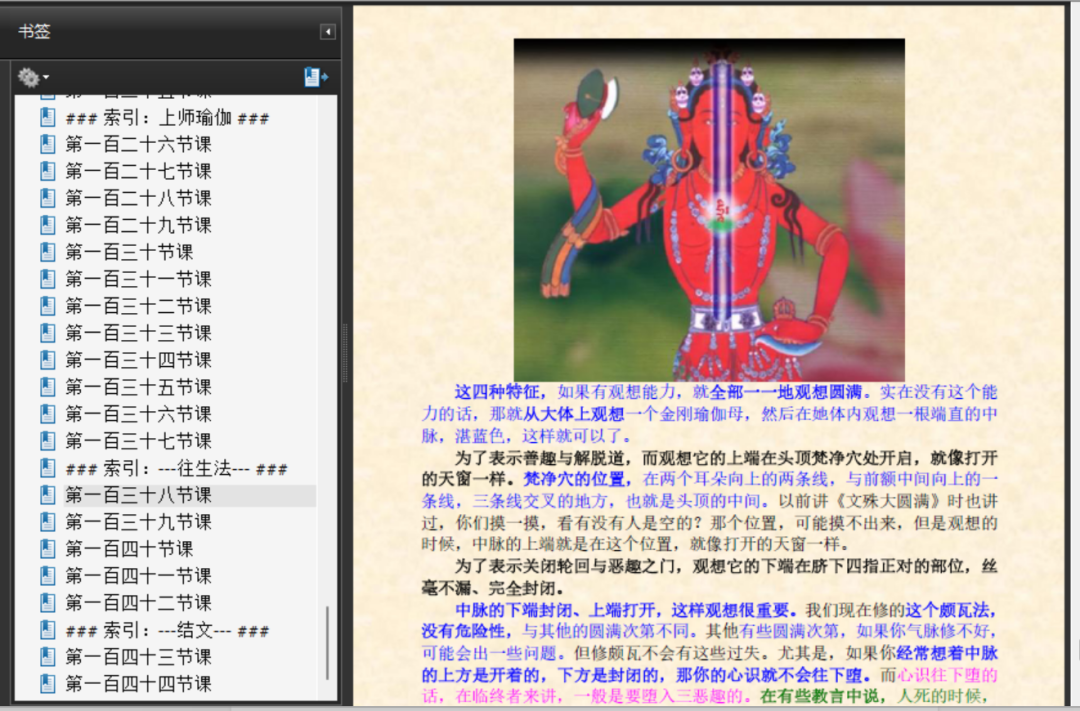Select bookmark 第一百三十节课
Screen dimensions: 1080x711
click(129, 252)
